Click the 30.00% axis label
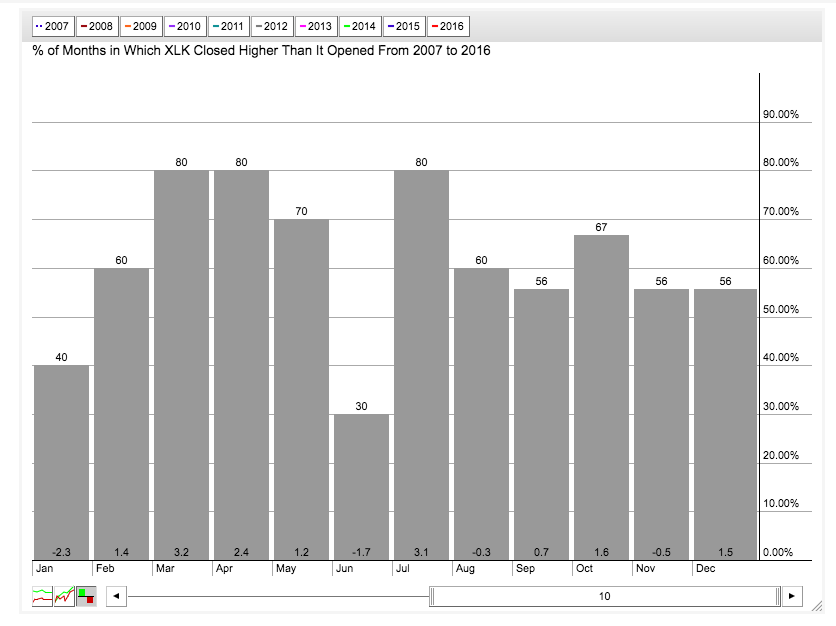The width and height of the screenshot is (836, 626). (781, 406)
